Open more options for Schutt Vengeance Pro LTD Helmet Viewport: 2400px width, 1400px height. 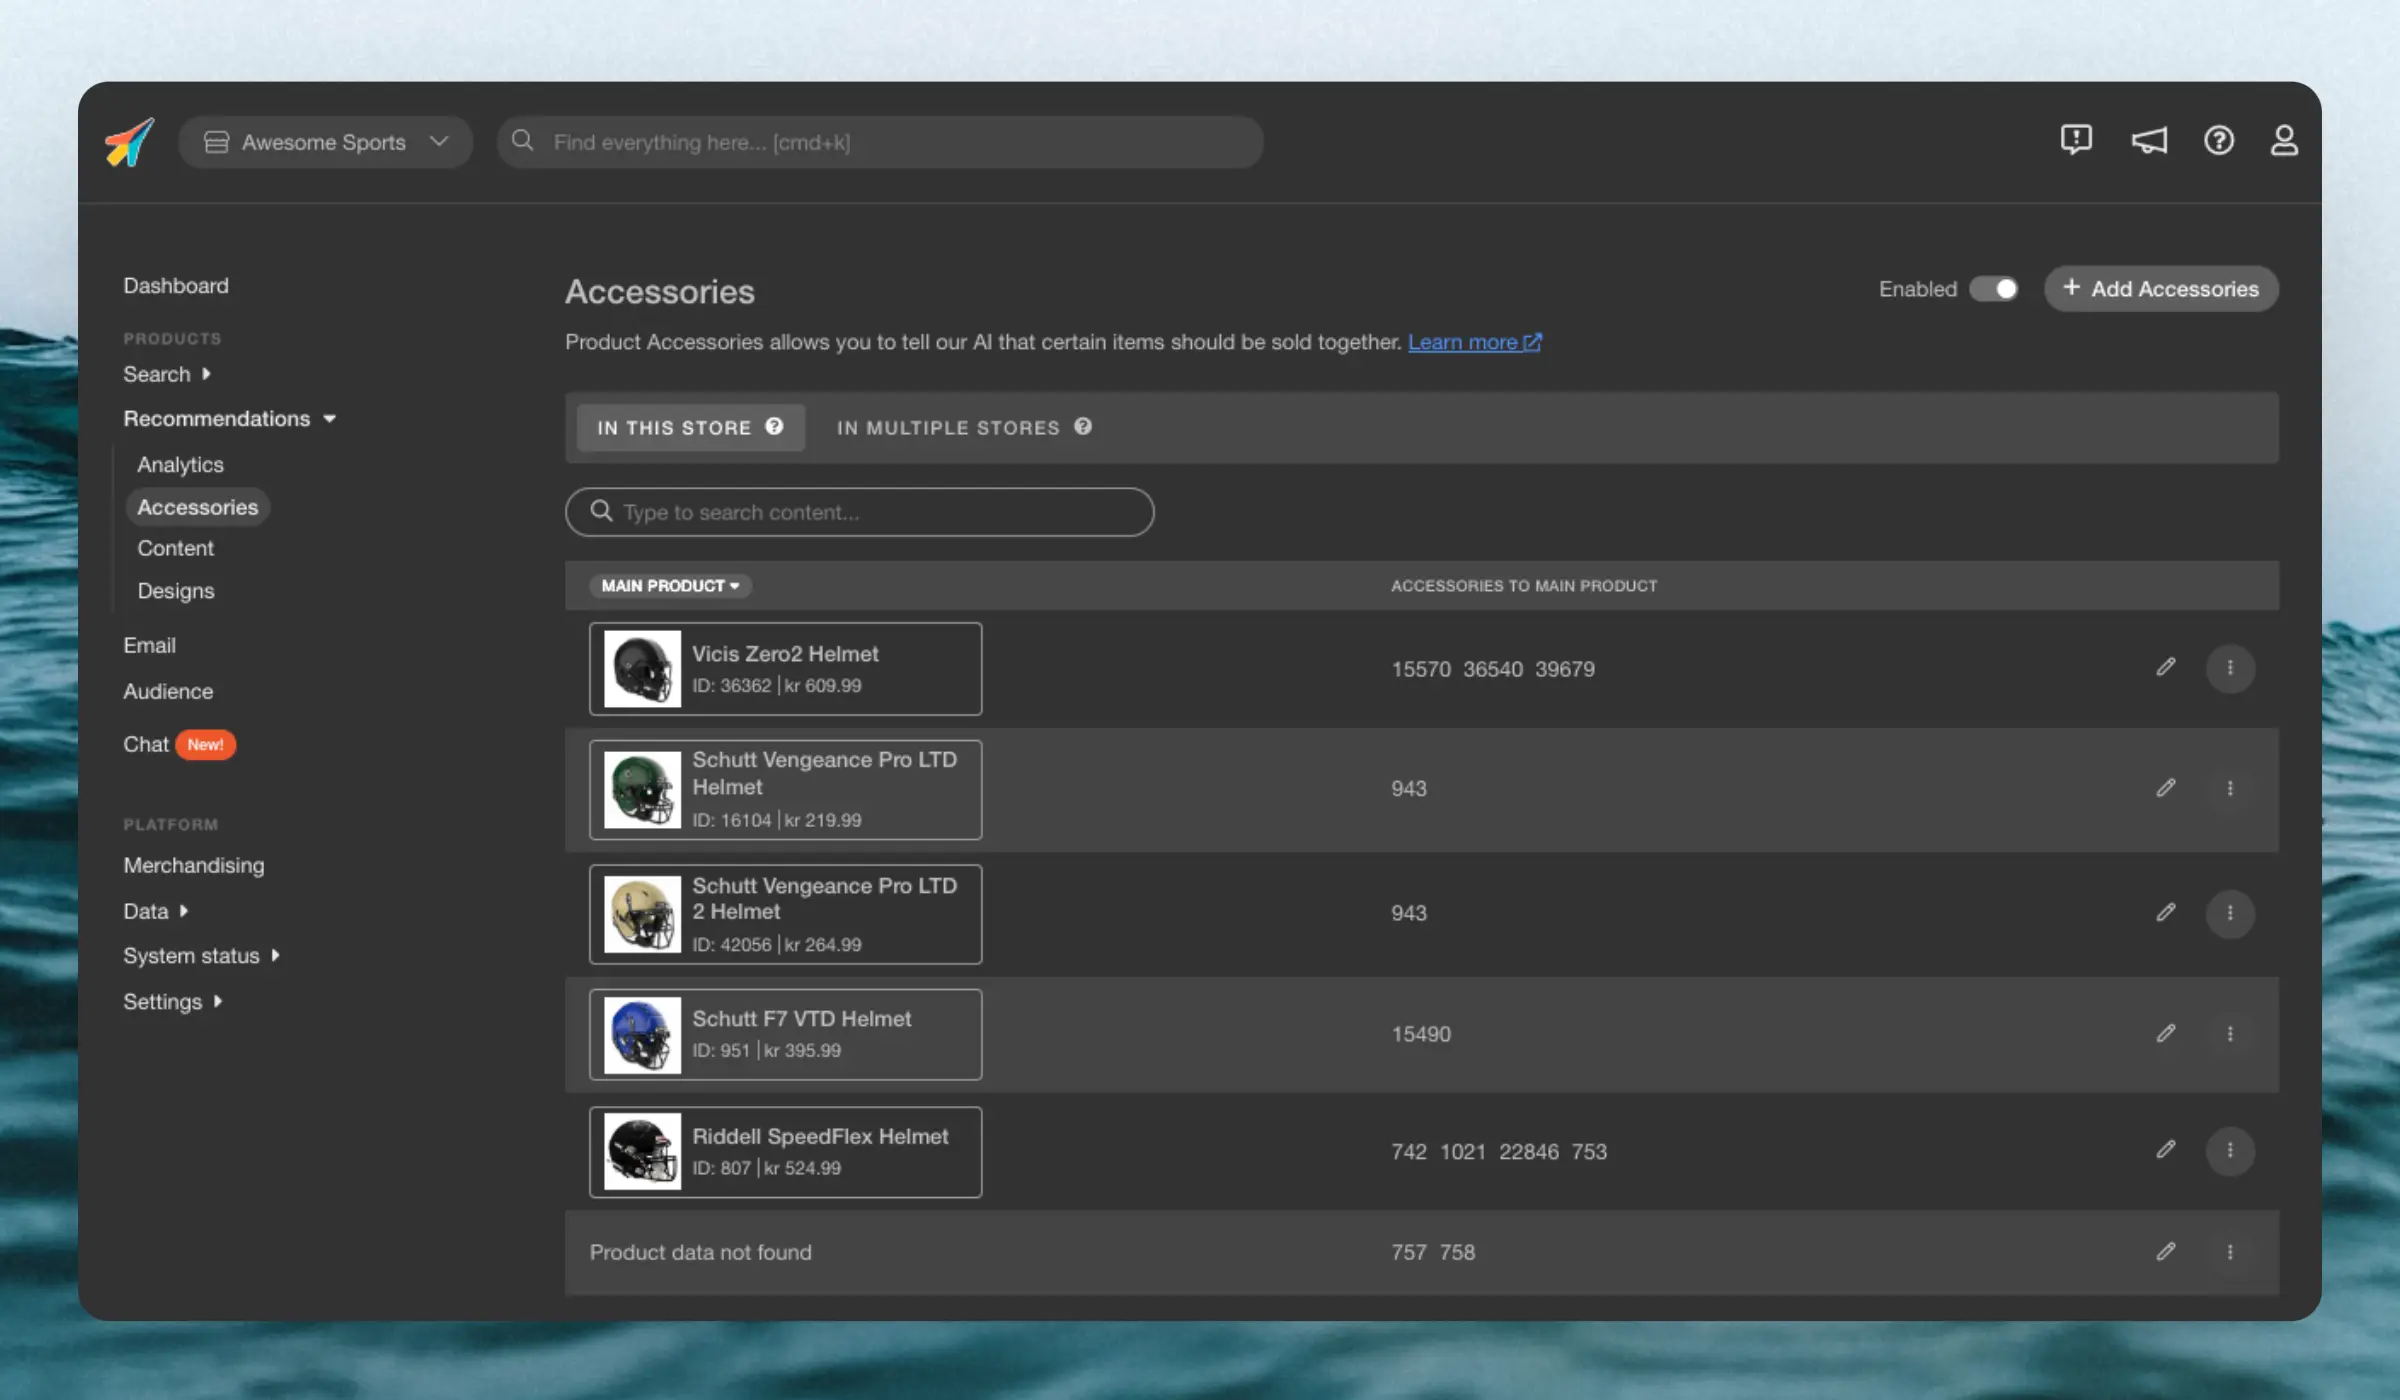click(2230, 788)
